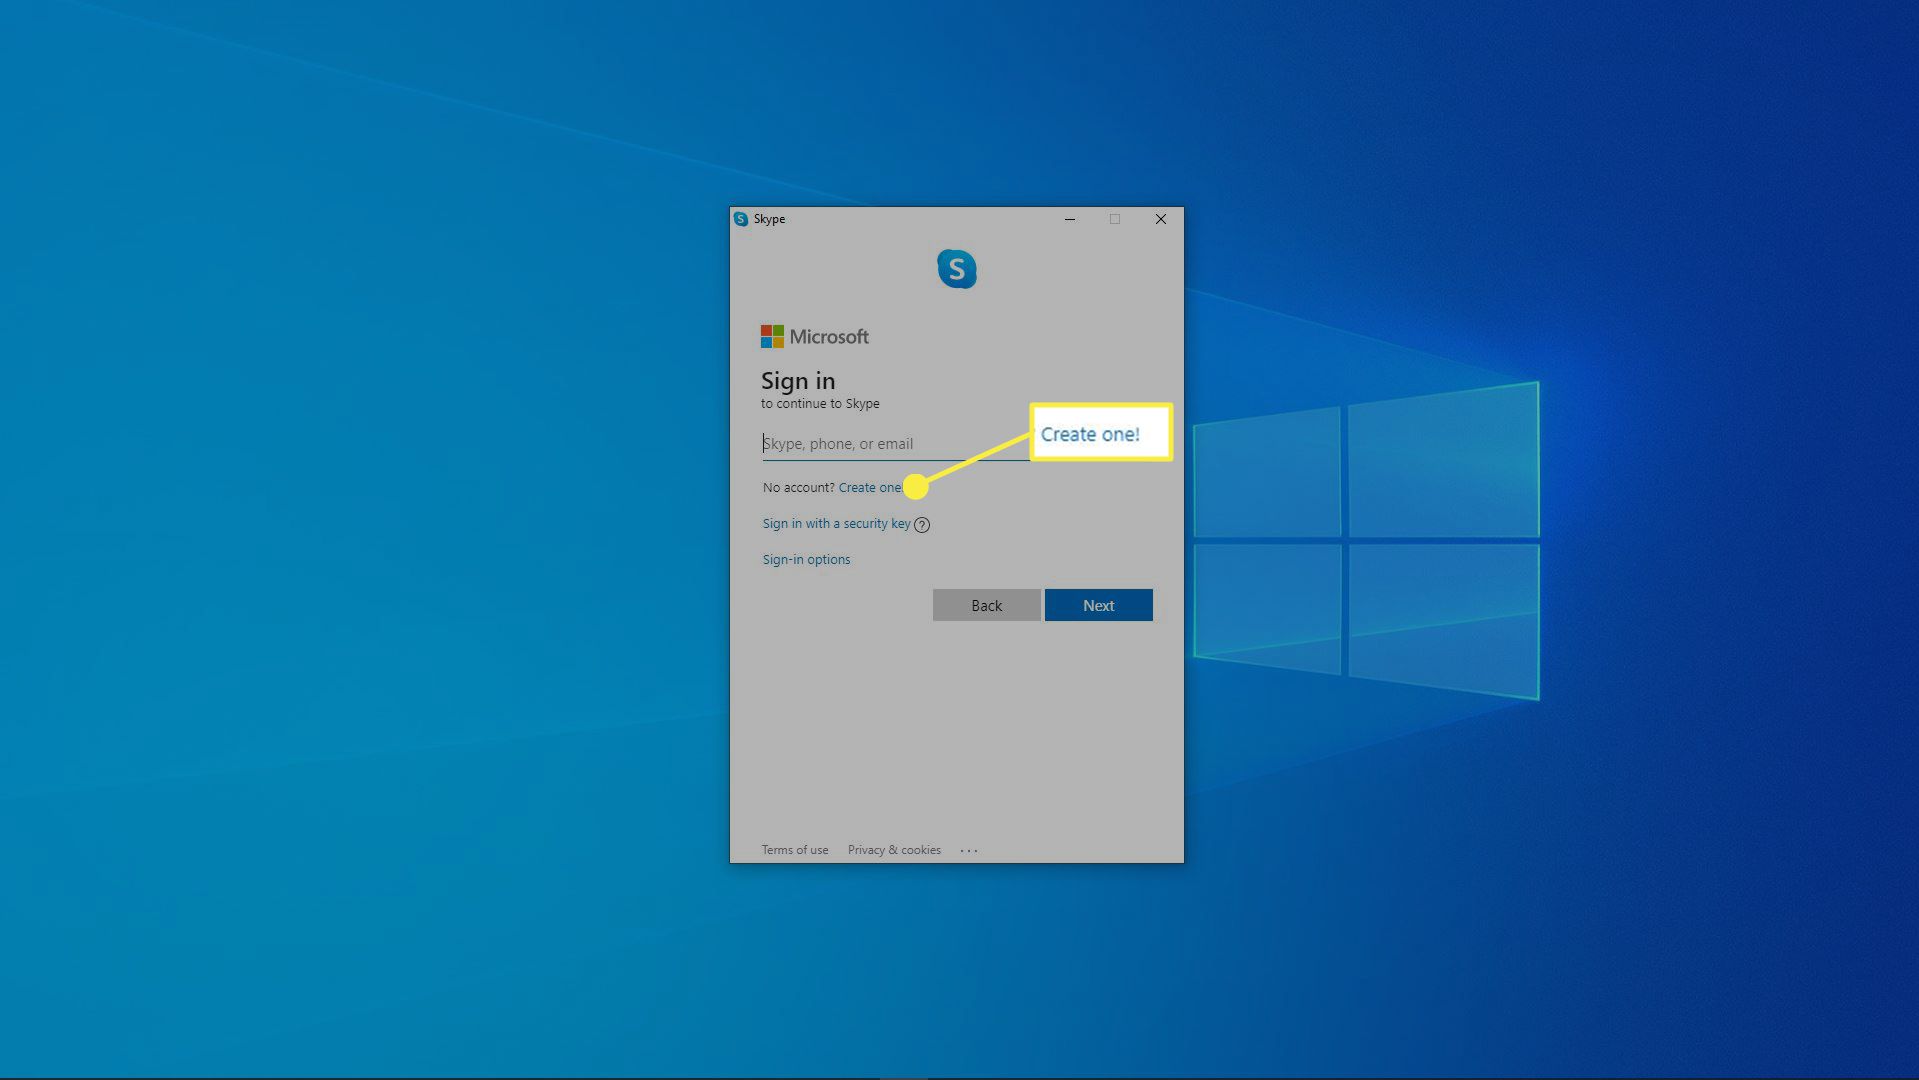
Task: Choose Sign in with a security key
Action: (836, 524)
